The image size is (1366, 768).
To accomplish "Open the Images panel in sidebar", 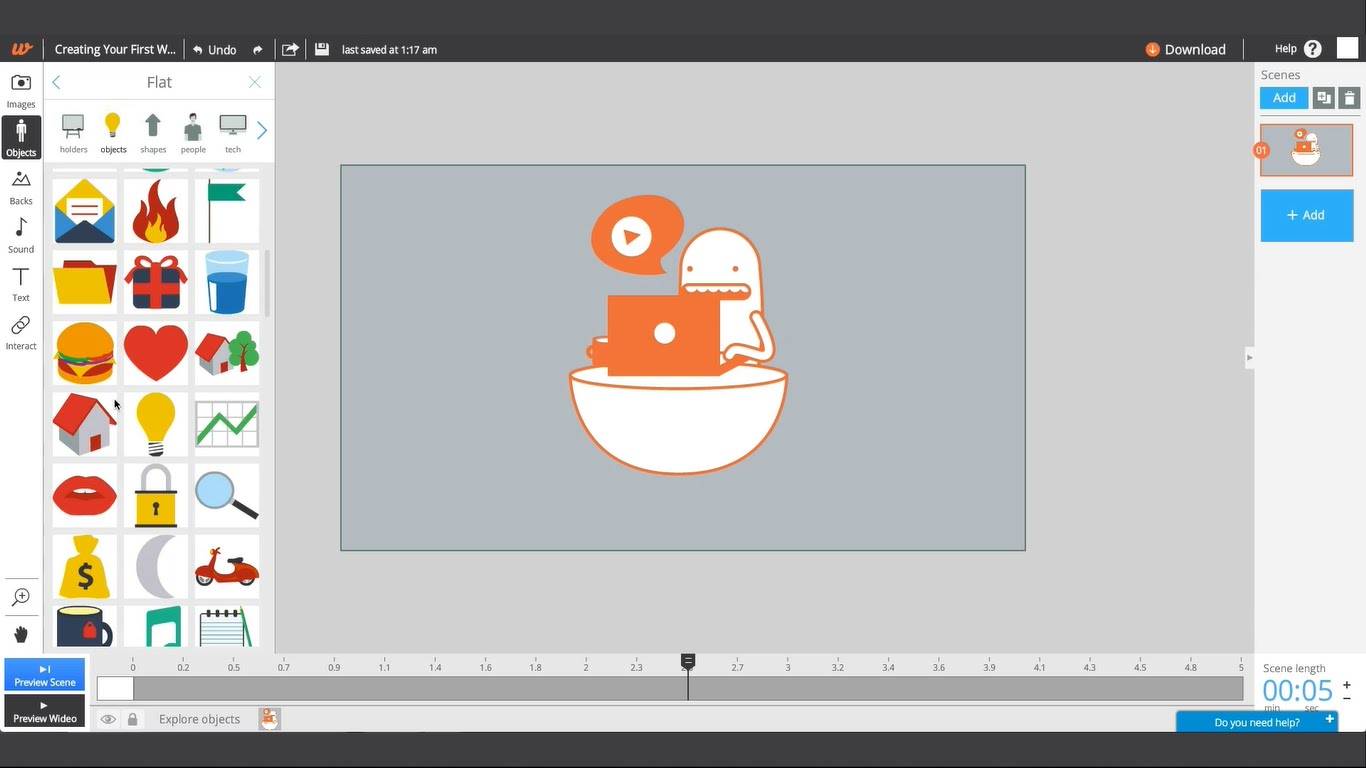I will click(21, 90).
